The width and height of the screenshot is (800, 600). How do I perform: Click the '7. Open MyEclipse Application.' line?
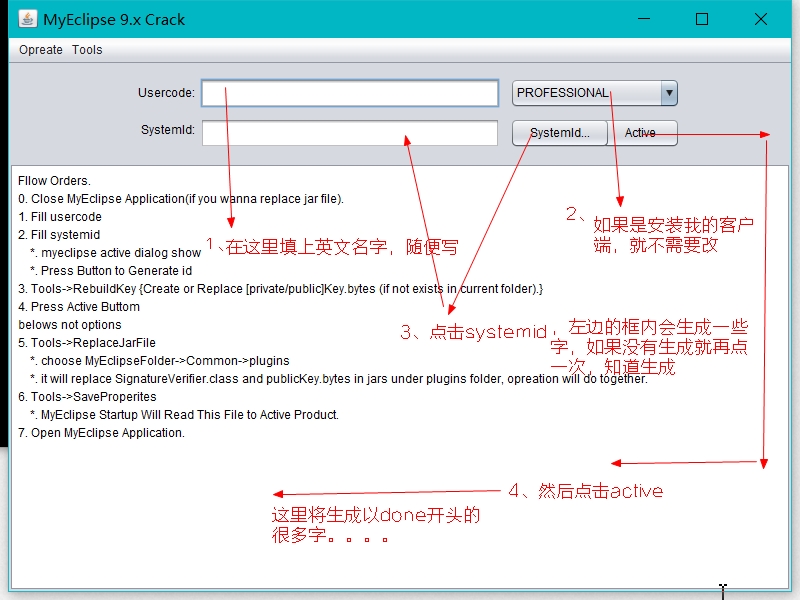click(102, 433)
